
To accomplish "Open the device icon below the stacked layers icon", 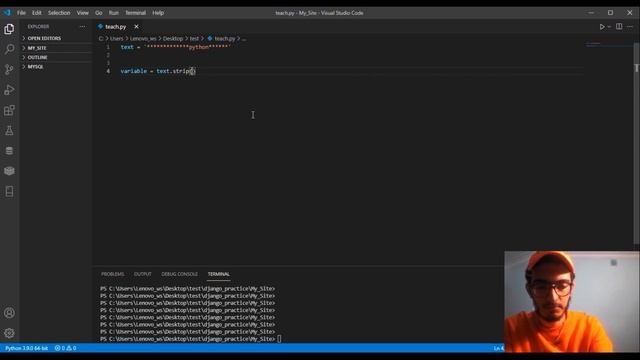I will pos(9,191).
